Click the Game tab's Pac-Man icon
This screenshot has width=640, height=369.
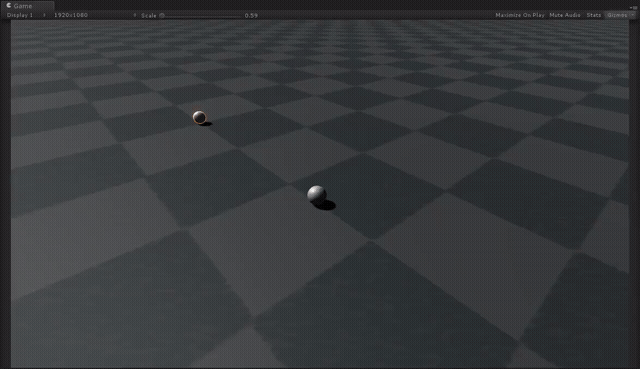(8, 5)
